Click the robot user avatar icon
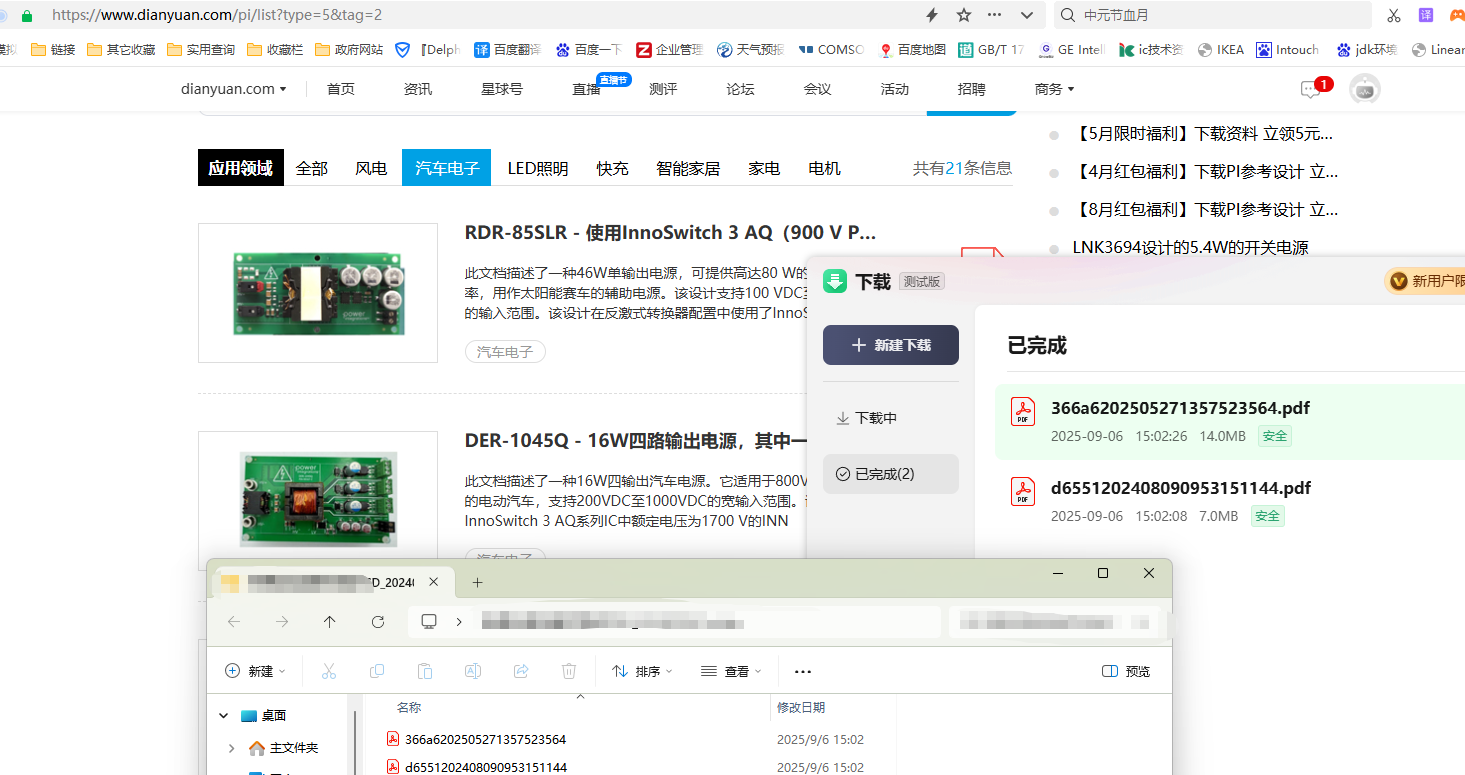The width and height of the screenshot is (1465, 775). [1364, 89]
